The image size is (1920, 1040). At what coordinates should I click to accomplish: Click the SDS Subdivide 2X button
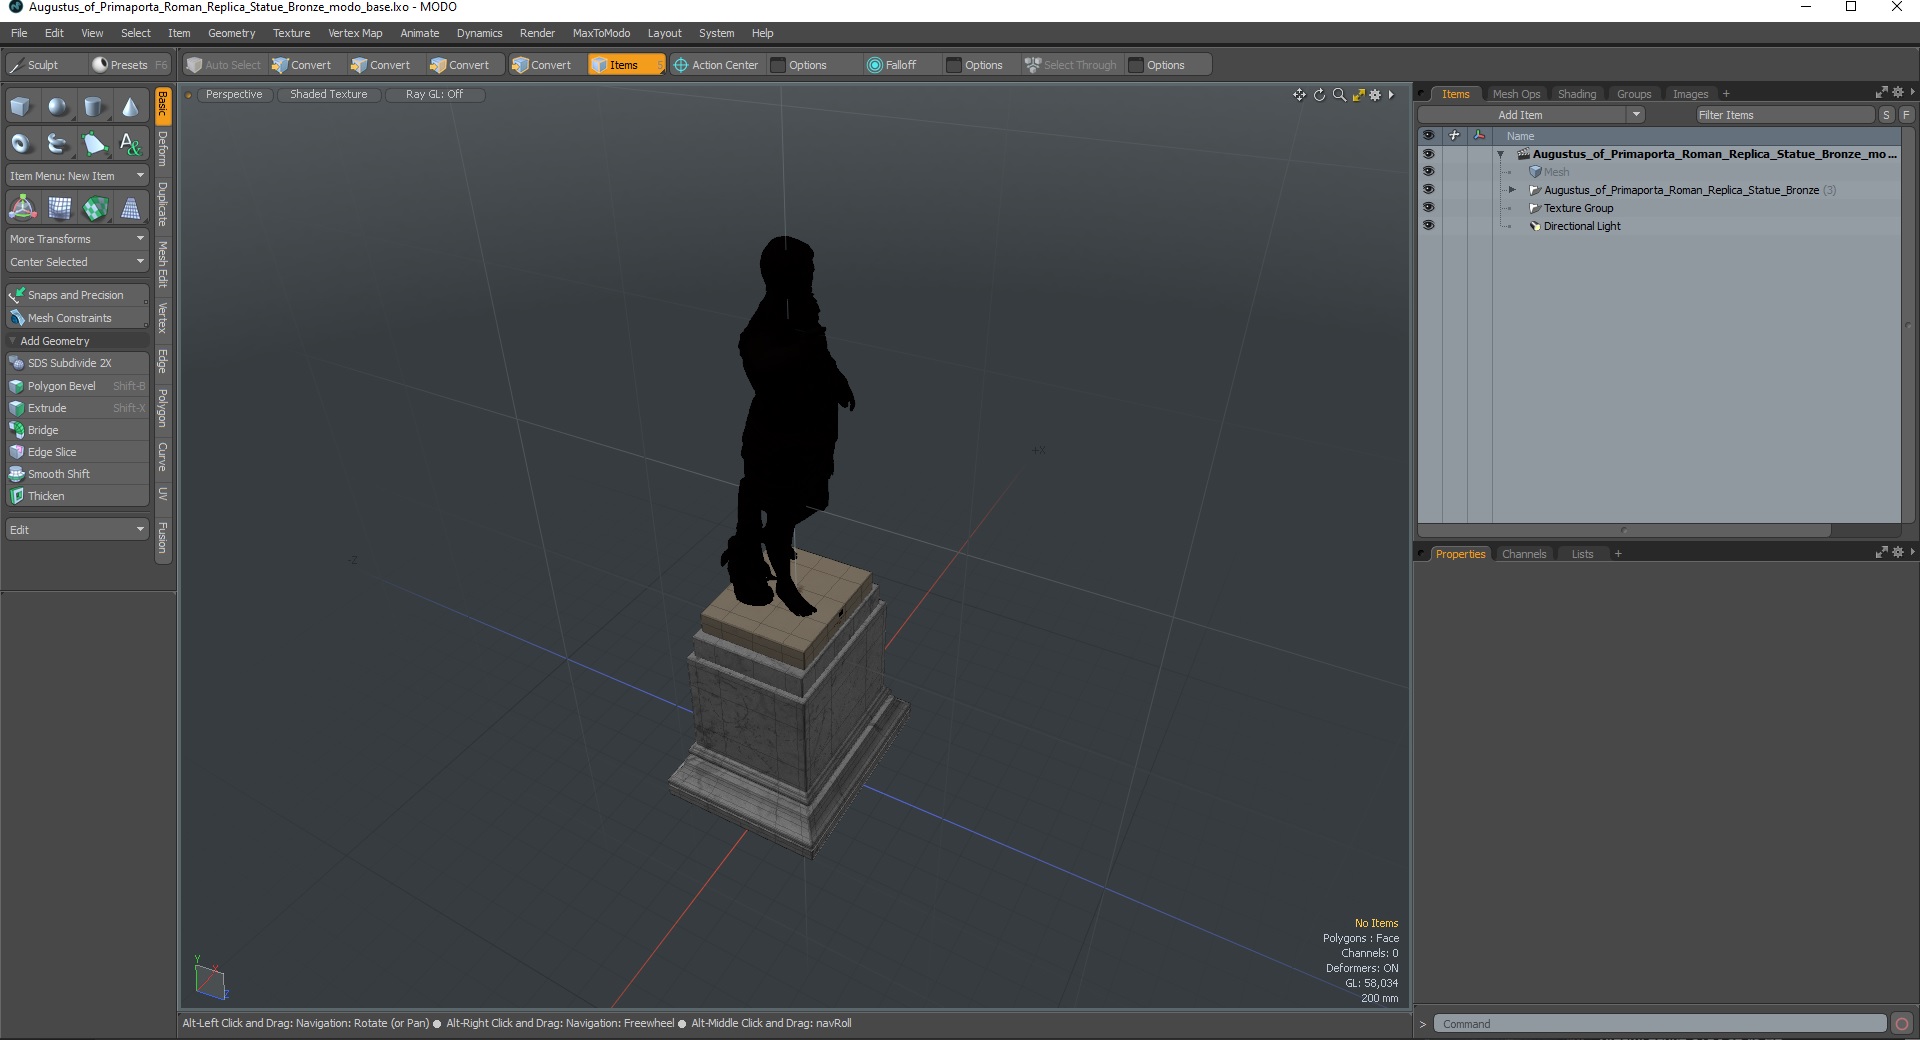tap(77, 363)
